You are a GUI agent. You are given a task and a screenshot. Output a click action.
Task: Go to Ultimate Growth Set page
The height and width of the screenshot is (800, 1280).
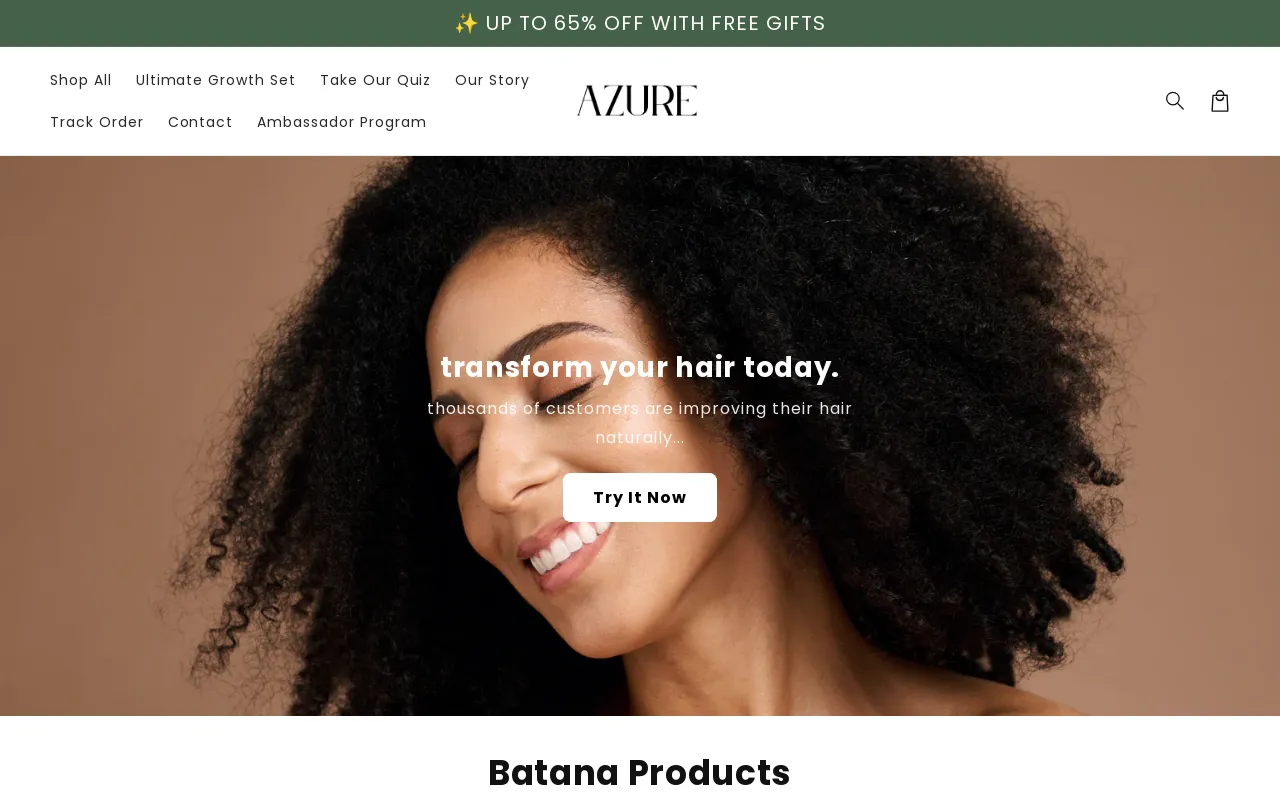(216, 80)
